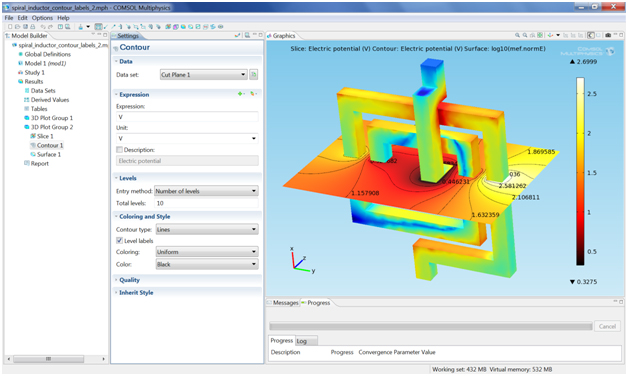The width and height of the screenshot is (628, 376).
Task: Click the Go to Default 3D View axes icon
Action: 550,35
